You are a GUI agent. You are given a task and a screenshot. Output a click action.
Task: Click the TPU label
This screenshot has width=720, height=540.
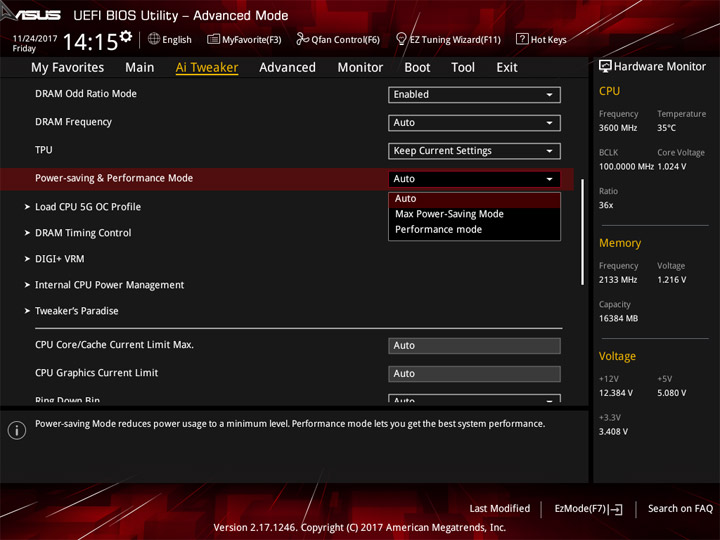44,150
